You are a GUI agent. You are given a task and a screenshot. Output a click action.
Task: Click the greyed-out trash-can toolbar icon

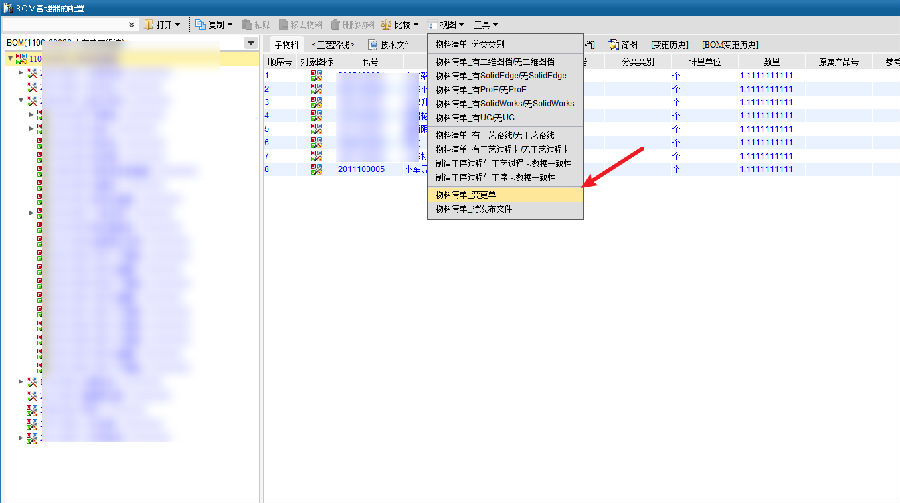click(x=335, y=25)
